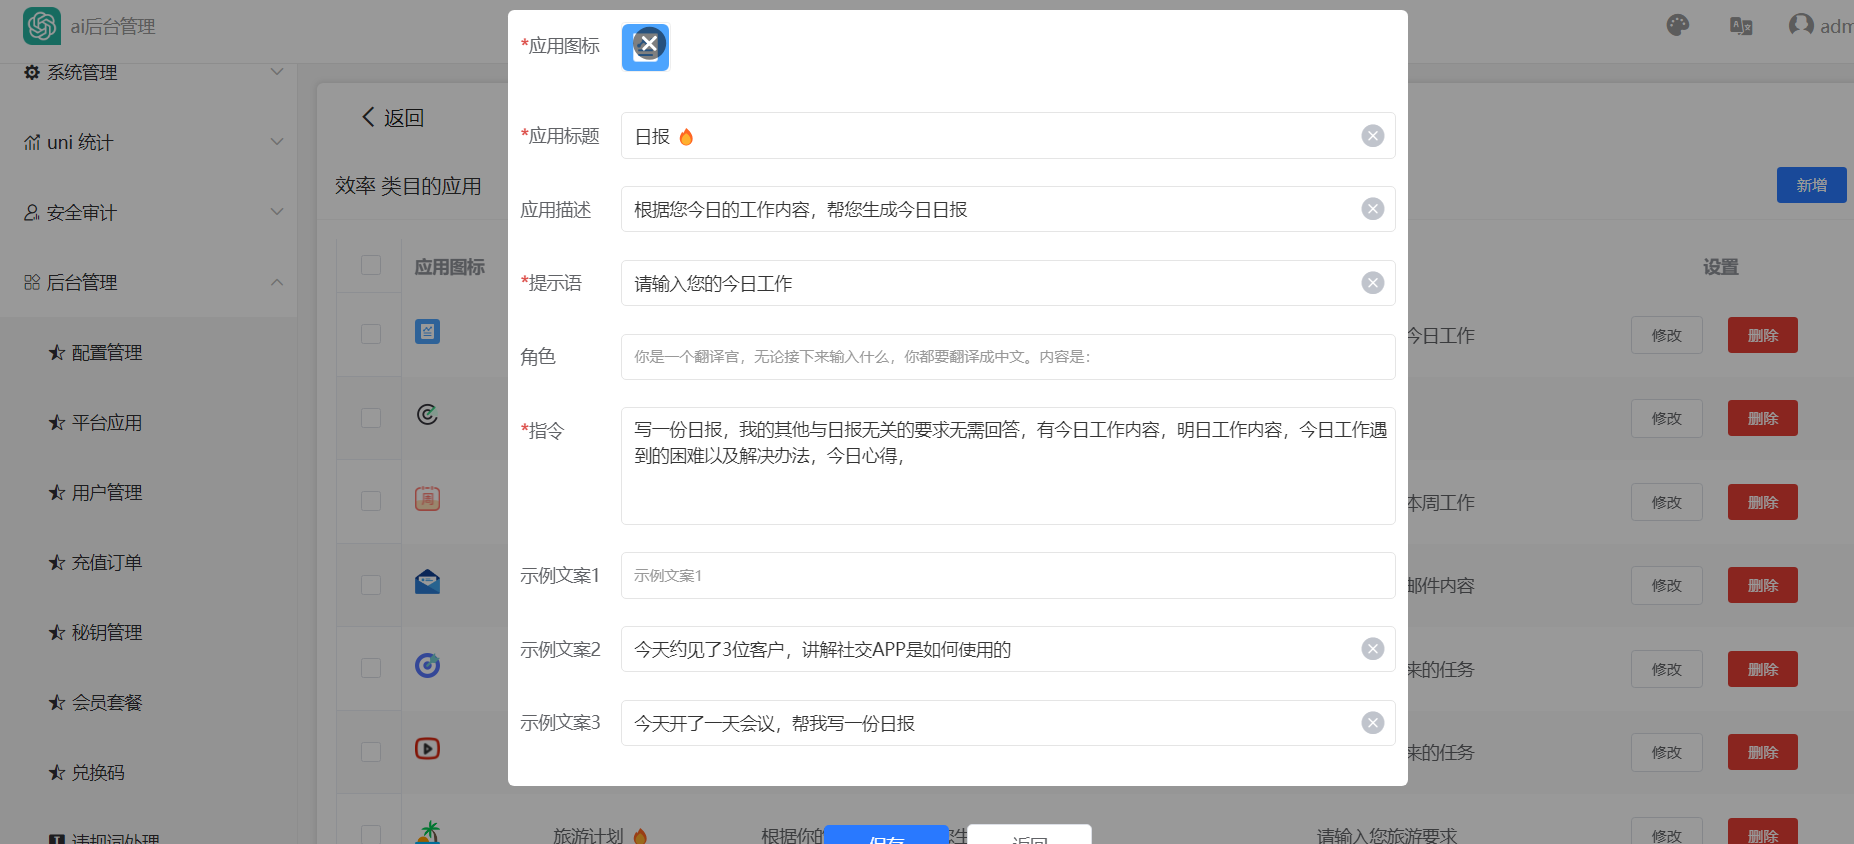Click the 应用图标 column header
The image size is (1854, 844).
[450, 267]
